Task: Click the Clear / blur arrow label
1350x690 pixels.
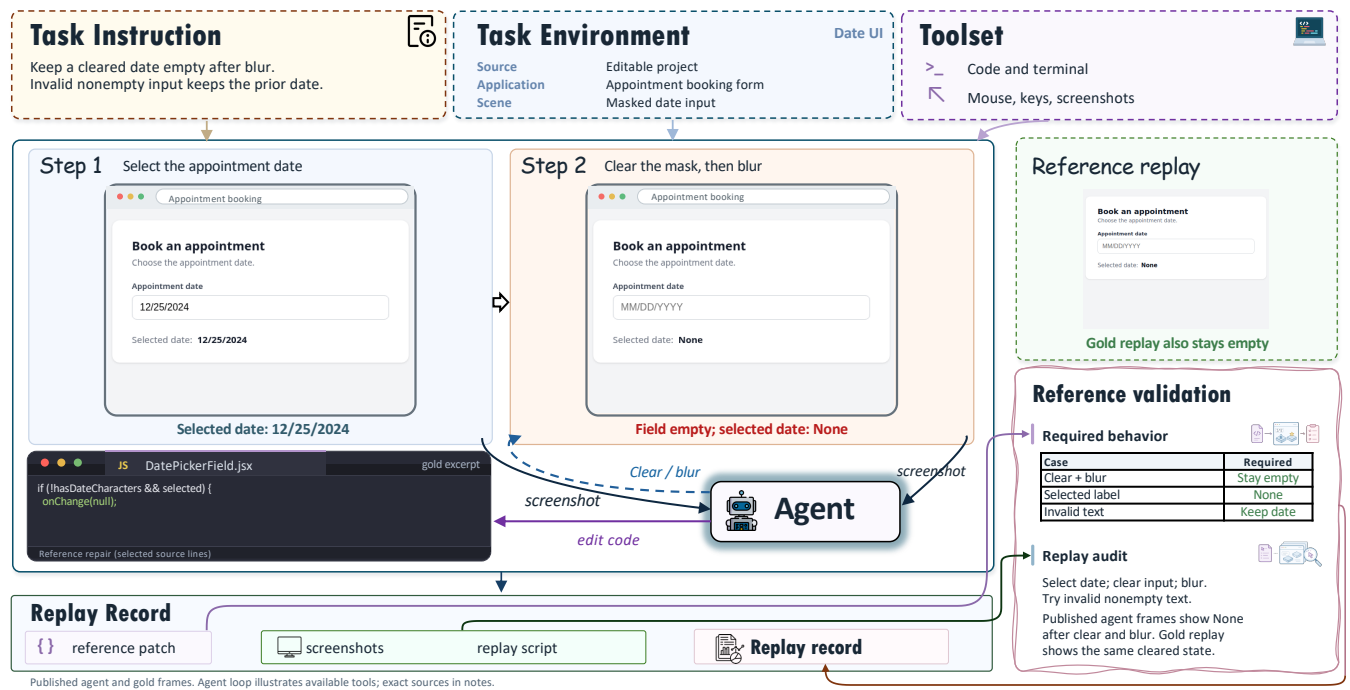Action: [664, 472]
